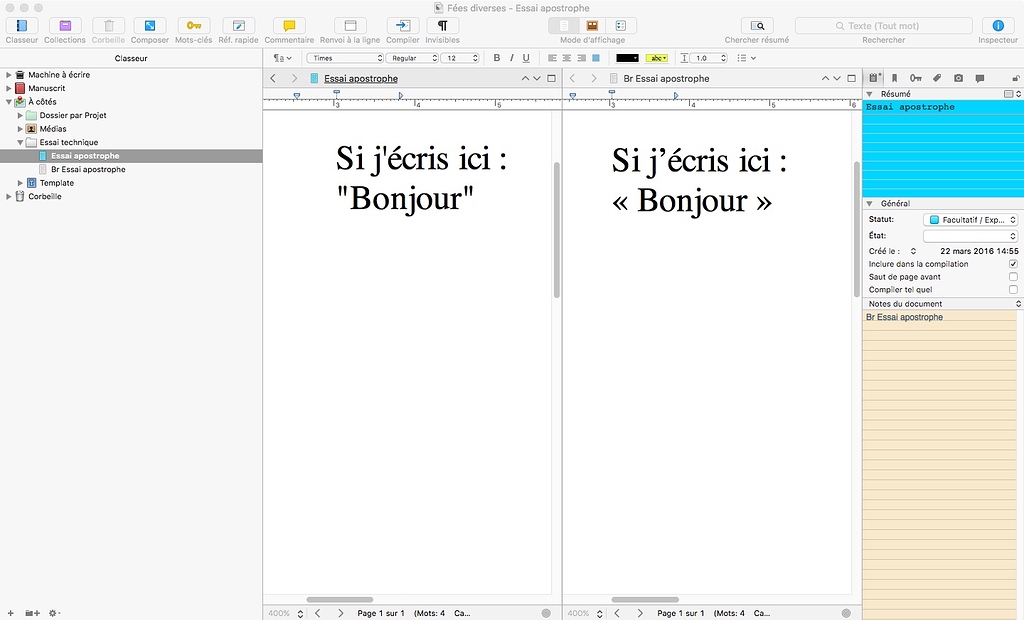This screenshot has height=620, width=1024.
Task: Collapse the Essai technique folder
Action: tap(20, 142)
